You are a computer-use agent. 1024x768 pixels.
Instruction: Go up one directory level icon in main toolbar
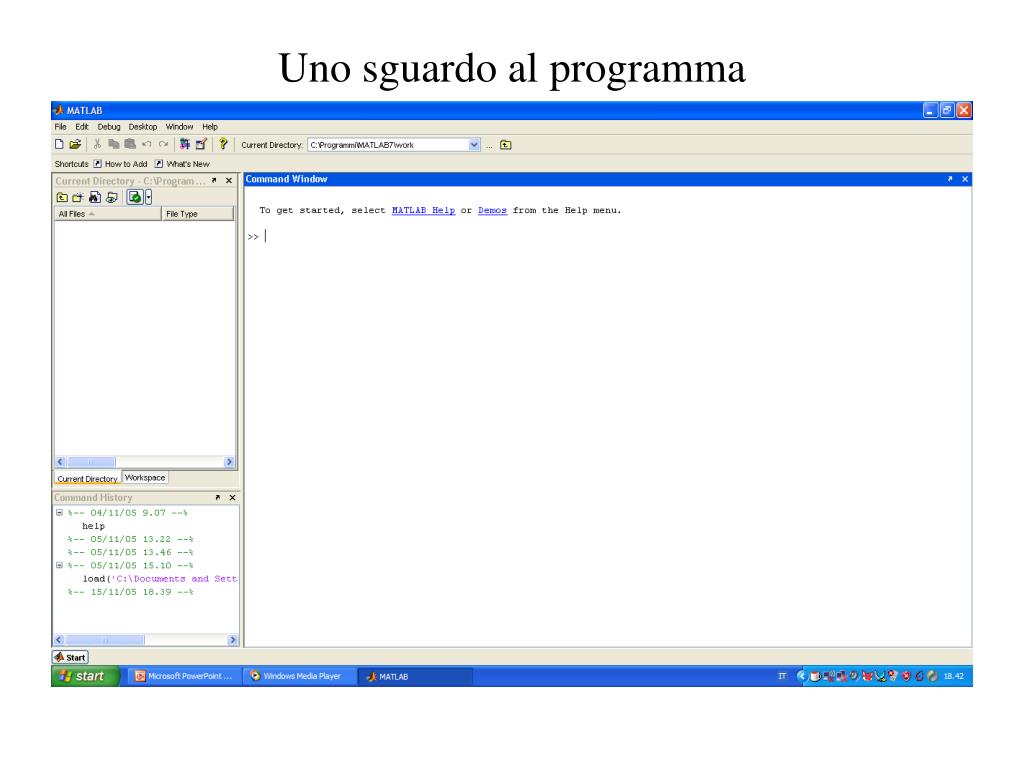coord(505,145)
